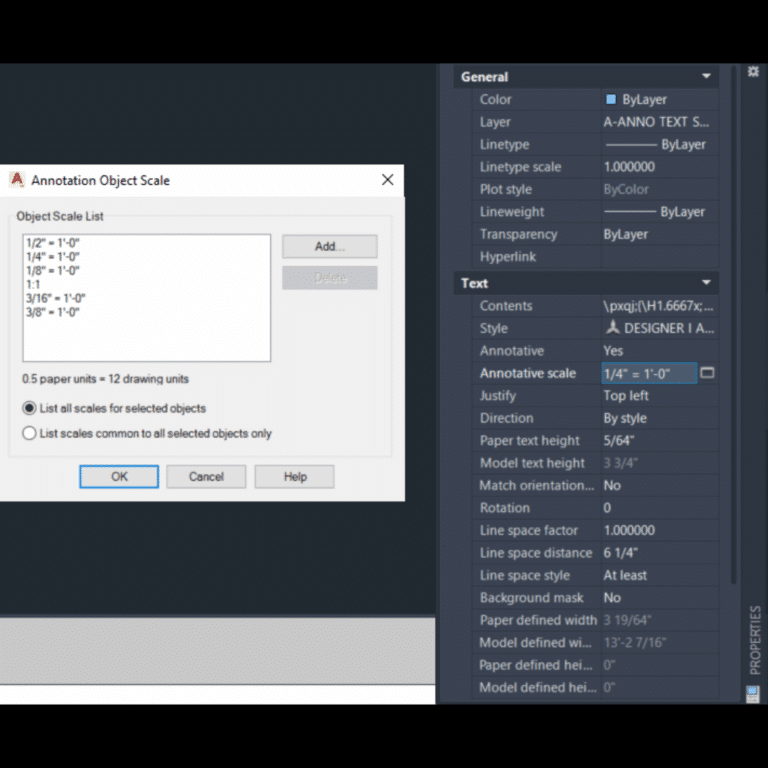Click the annotative style icon in the Style row

click(x=612, y=328)
